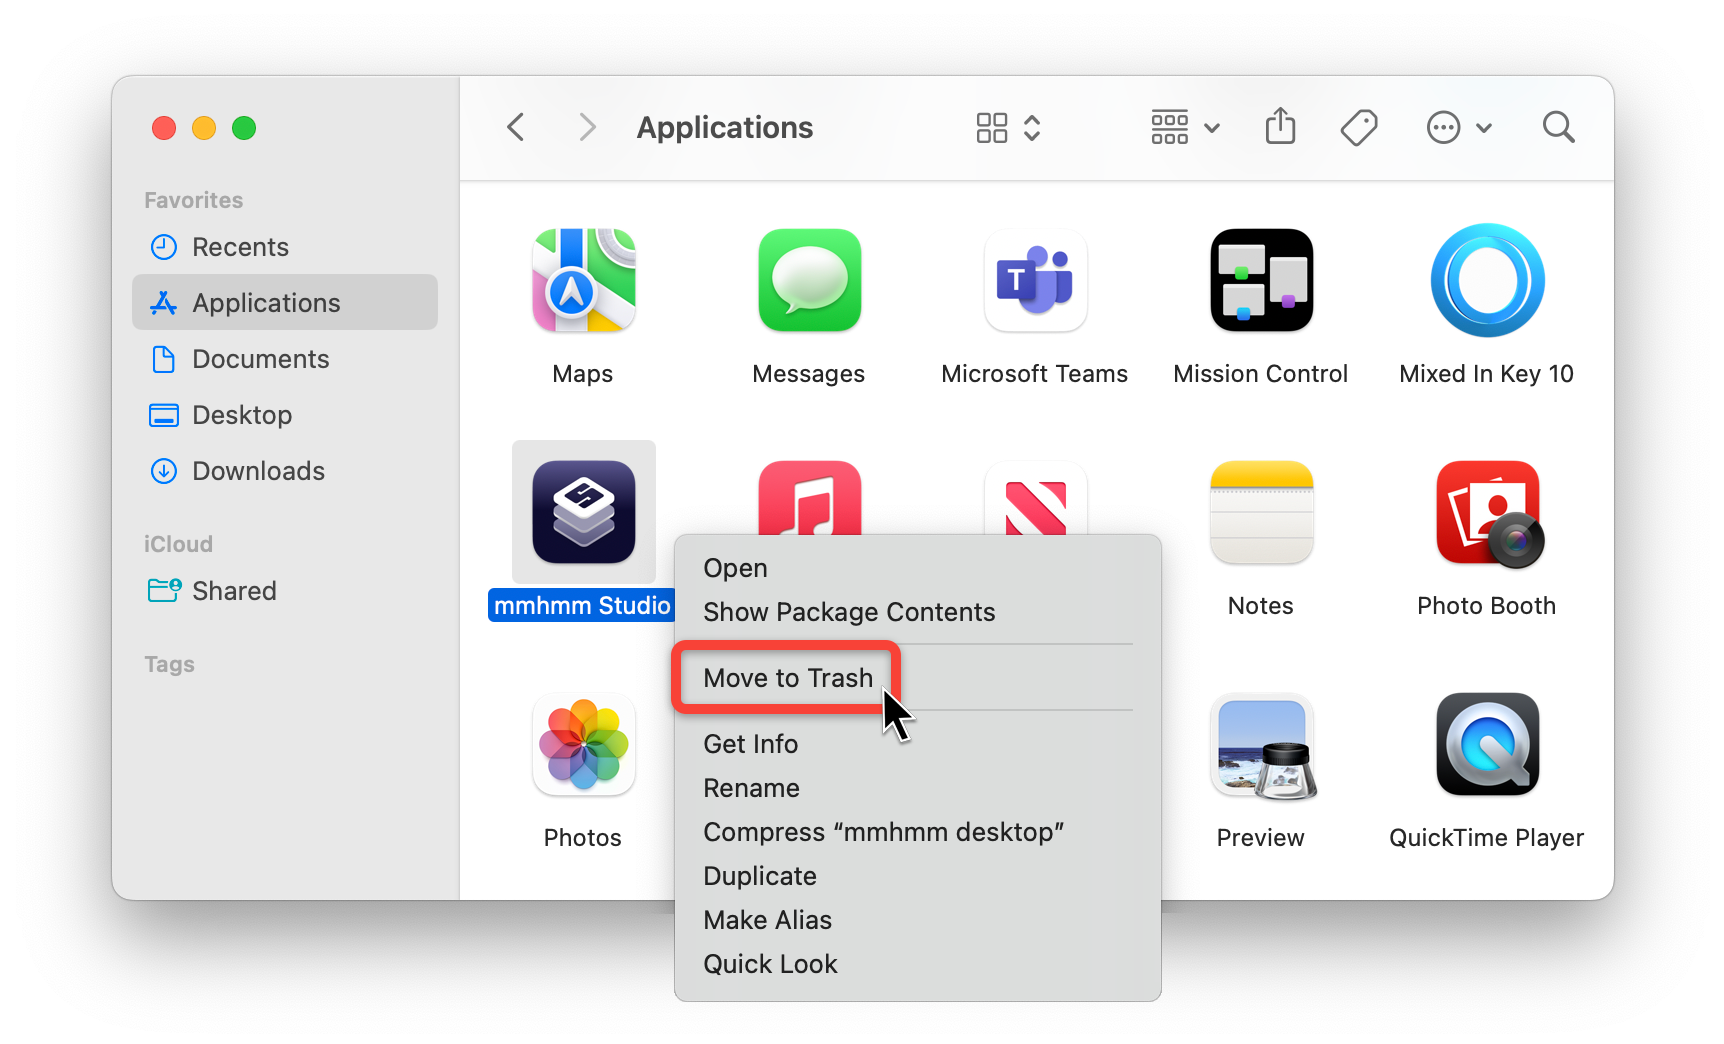Open Documents in the sidebar
Screen dimensions: 1724x1044
[x=285, y=359]
